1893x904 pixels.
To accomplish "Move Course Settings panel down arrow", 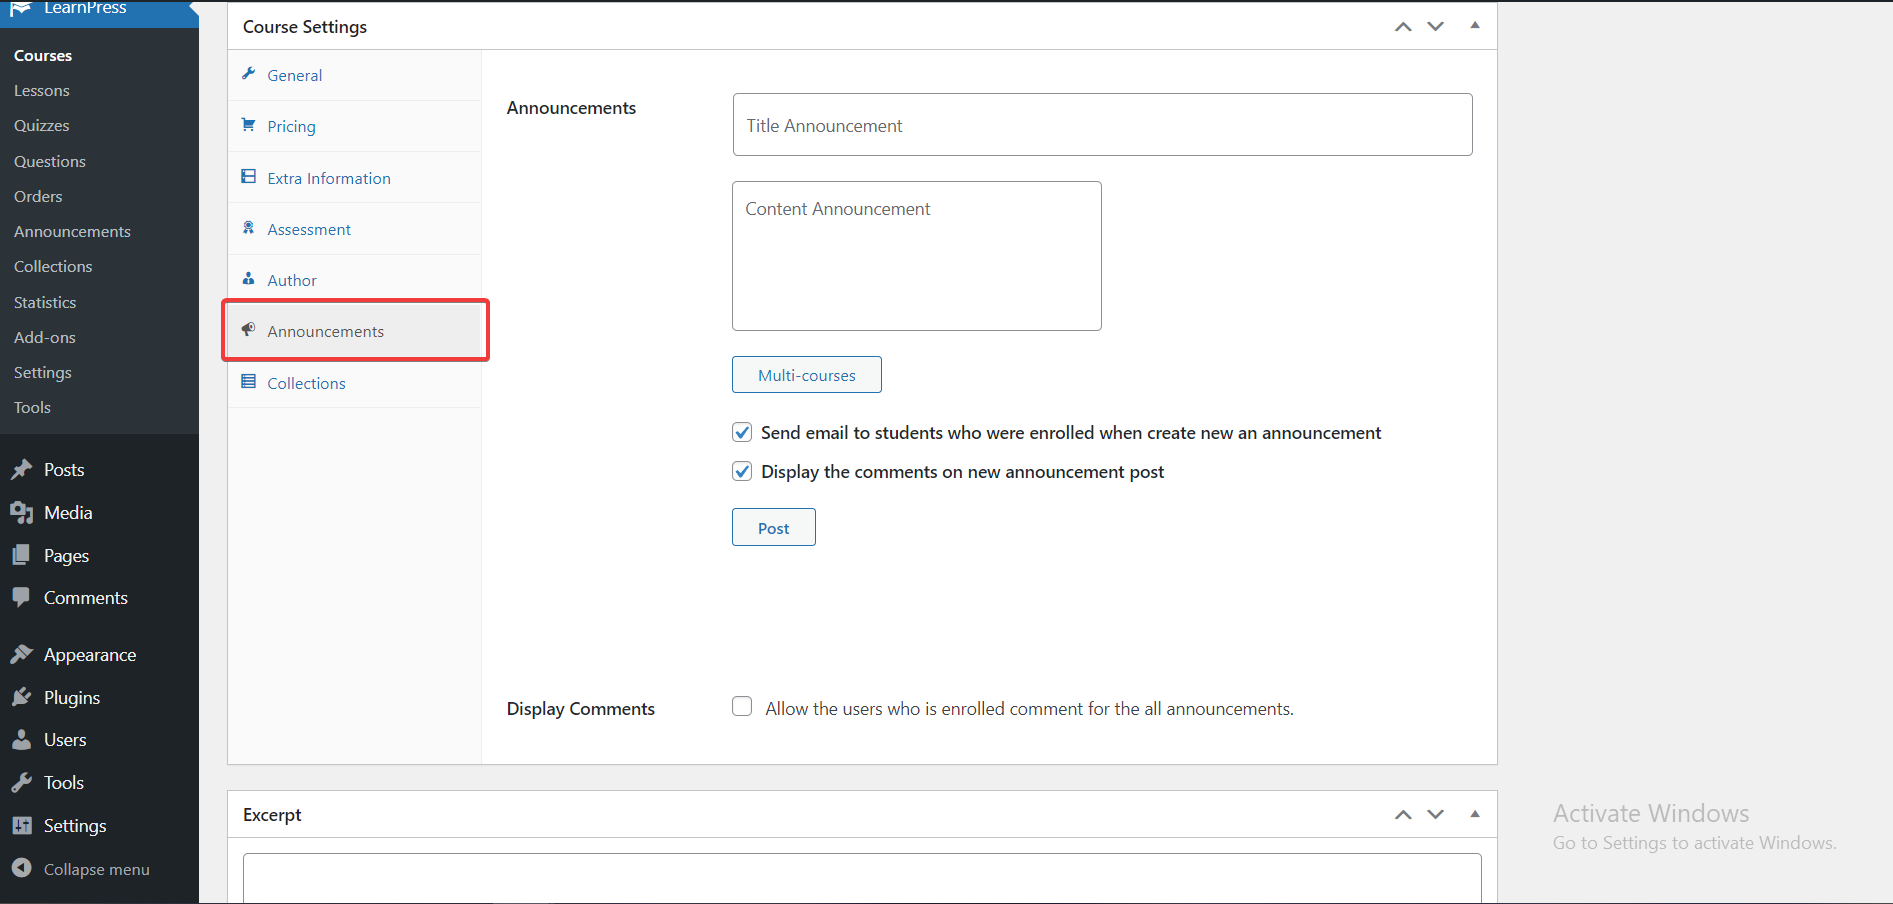I will point(1436,26).
